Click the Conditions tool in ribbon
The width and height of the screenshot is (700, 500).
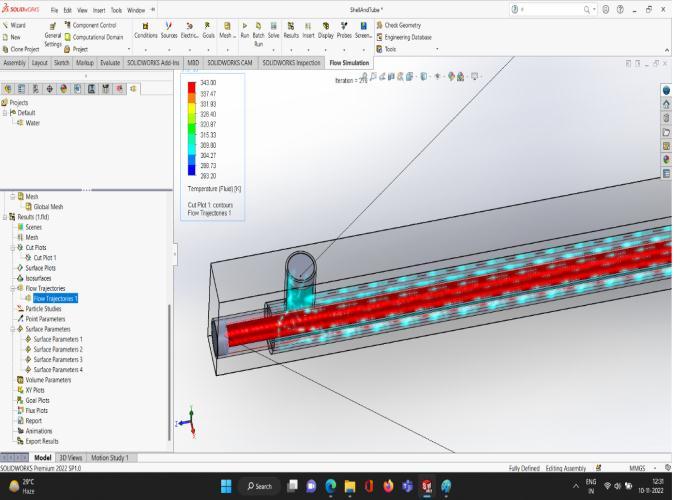point(146,30)
